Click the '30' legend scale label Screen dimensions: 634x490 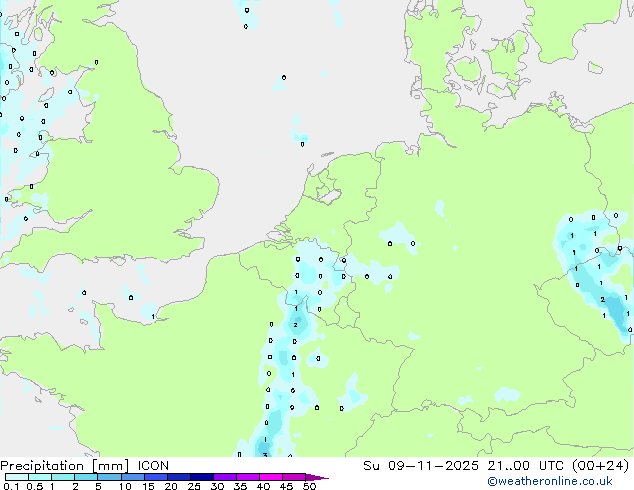tap(217, 486)
